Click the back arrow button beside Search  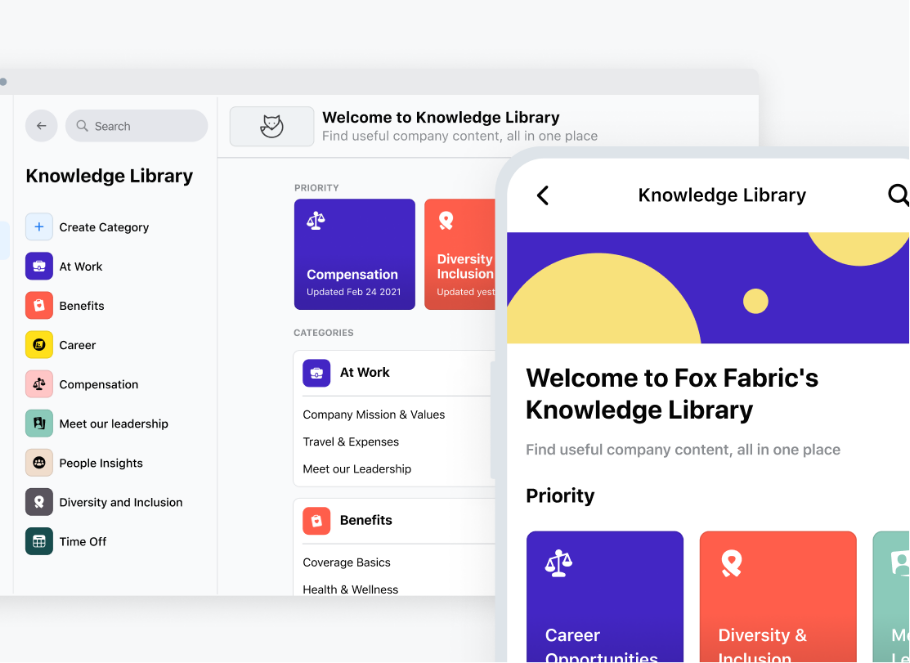[x=41, y=125]
